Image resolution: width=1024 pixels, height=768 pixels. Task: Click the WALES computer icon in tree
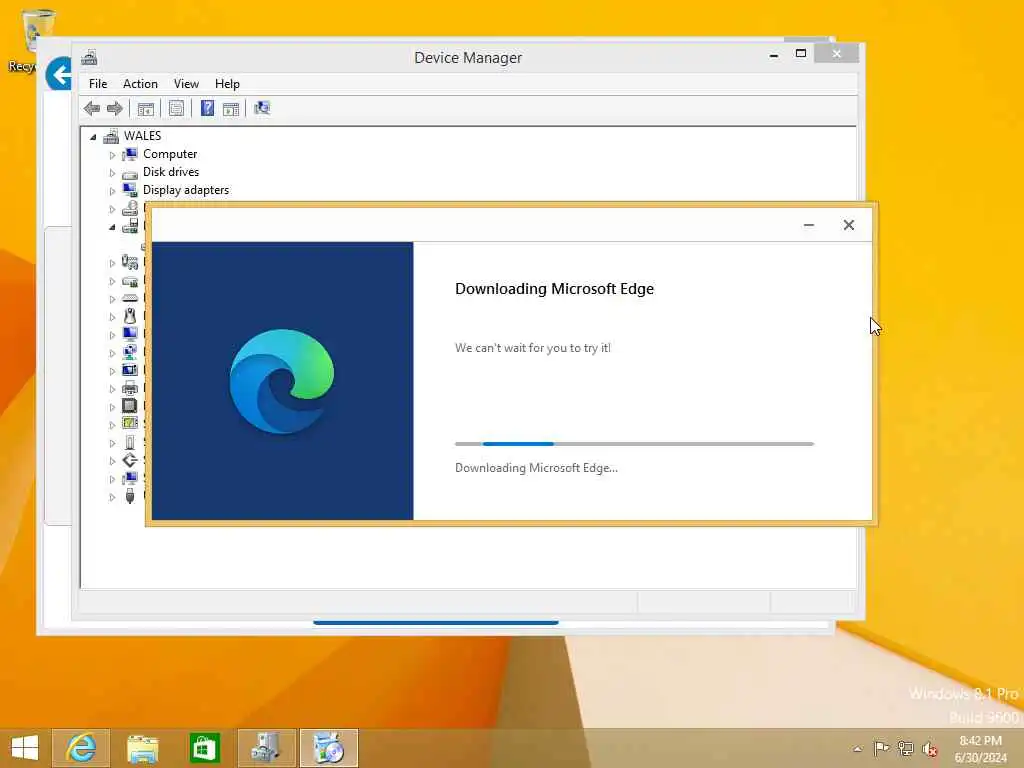(x=111, y=136)
